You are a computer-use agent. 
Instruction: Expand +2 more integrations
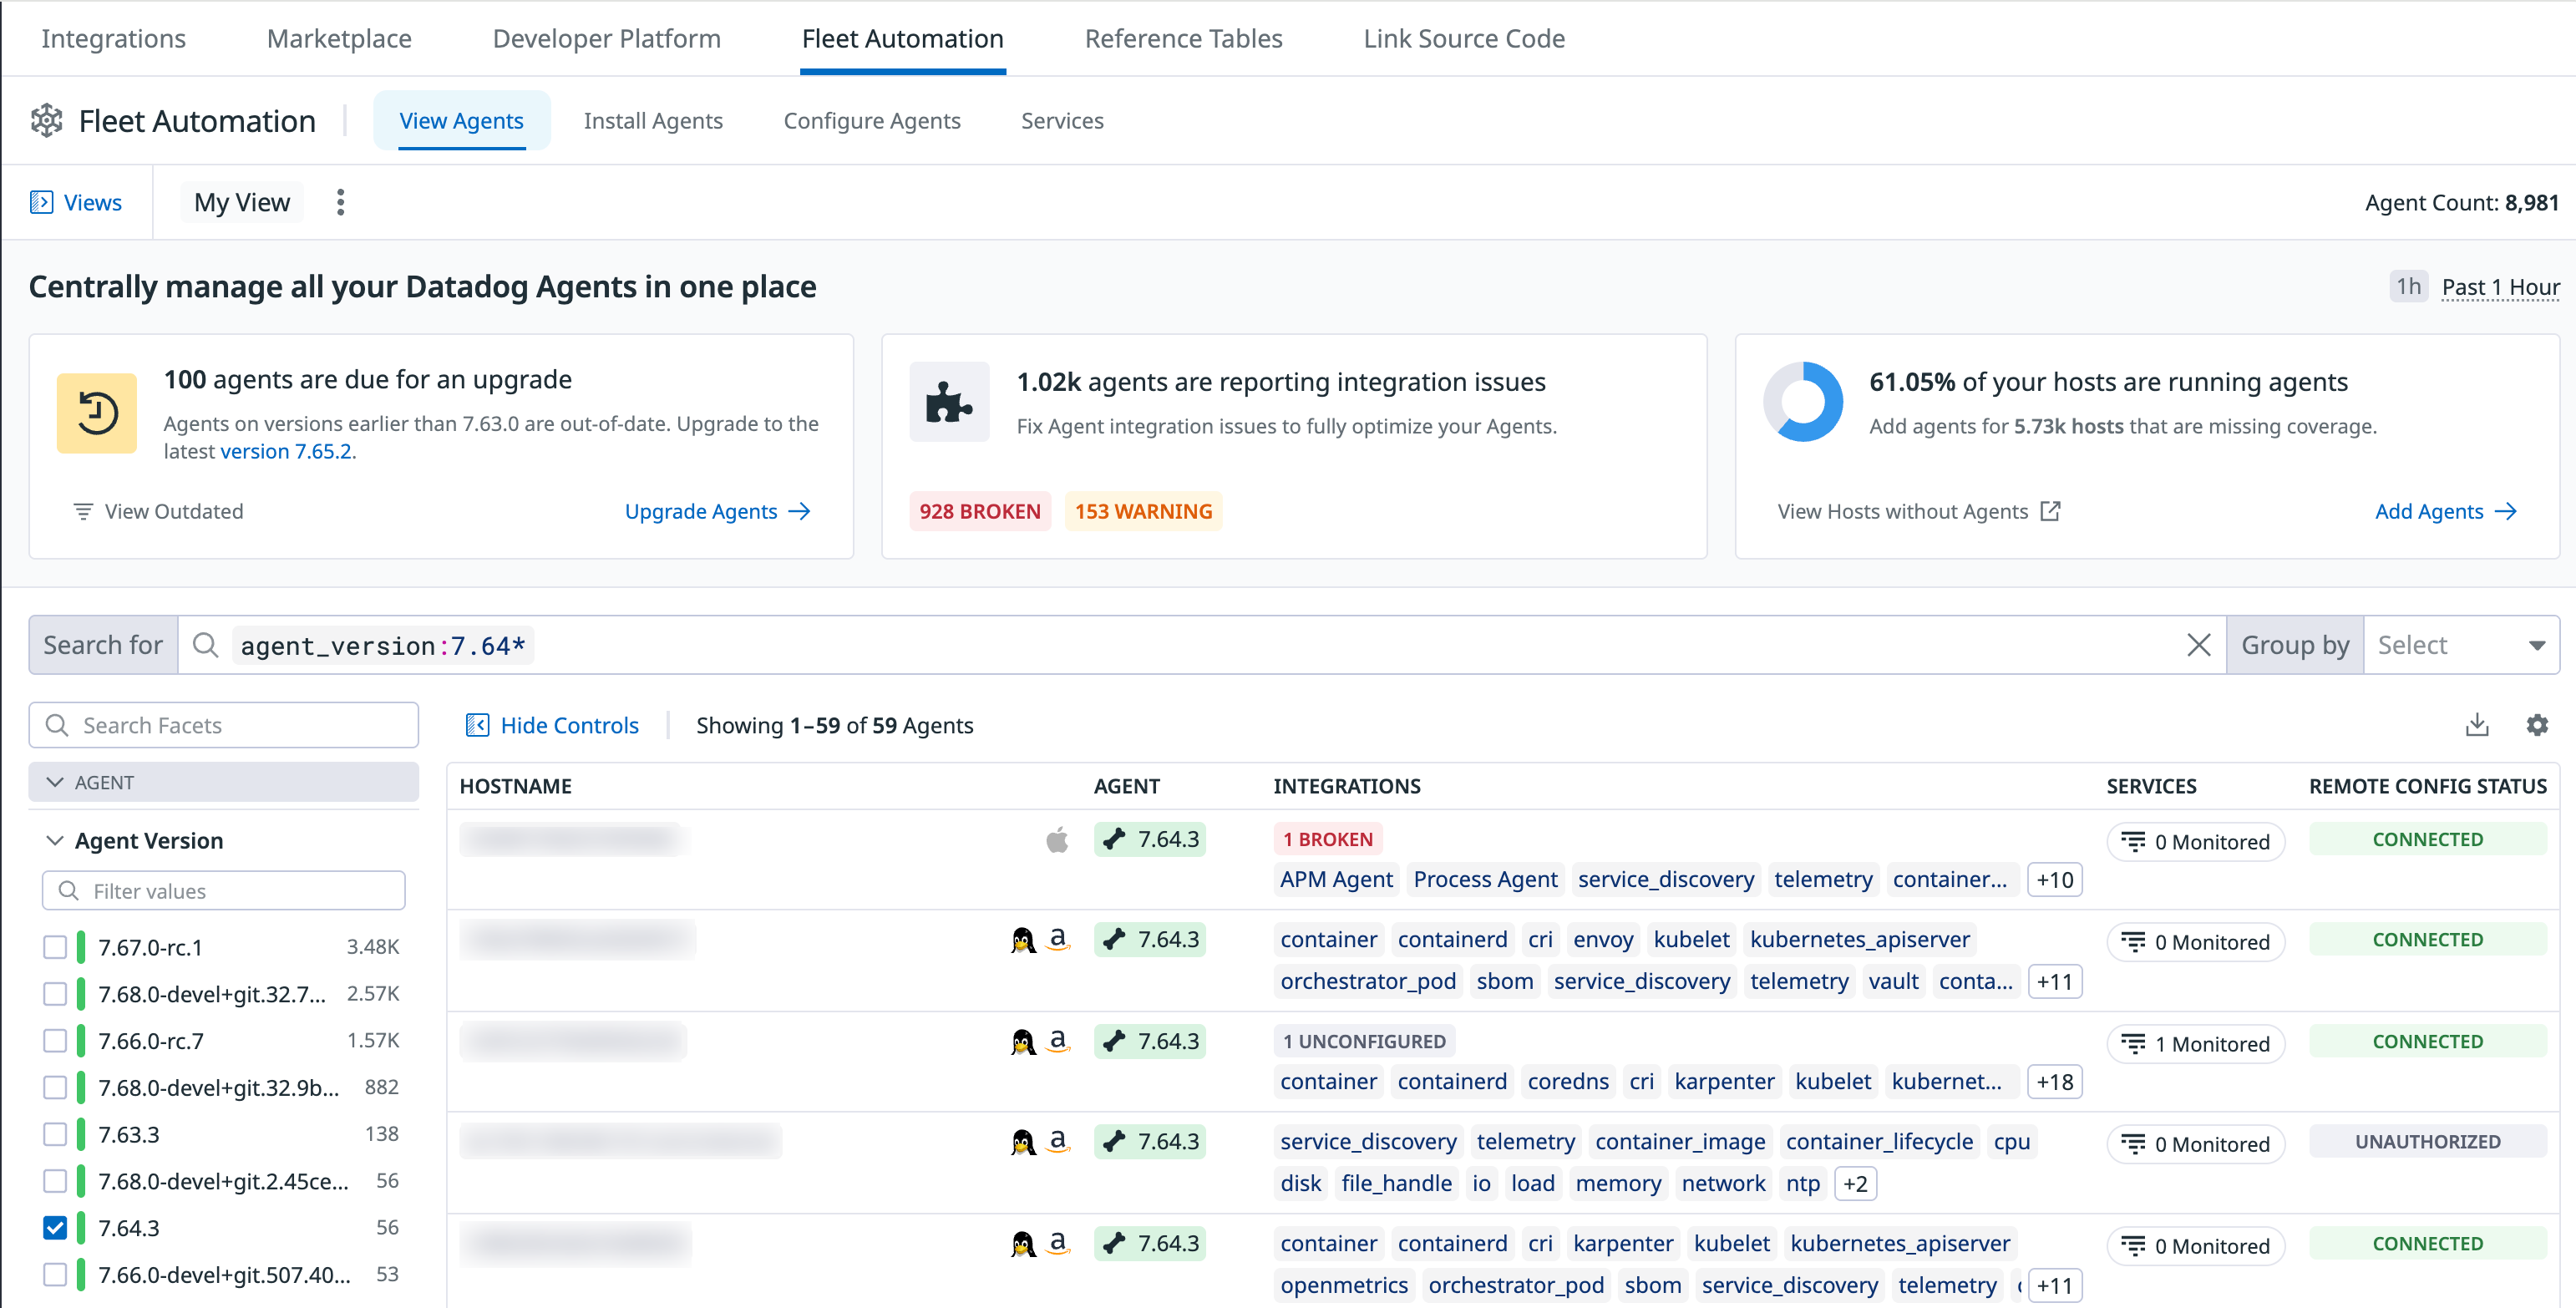1855,1184
